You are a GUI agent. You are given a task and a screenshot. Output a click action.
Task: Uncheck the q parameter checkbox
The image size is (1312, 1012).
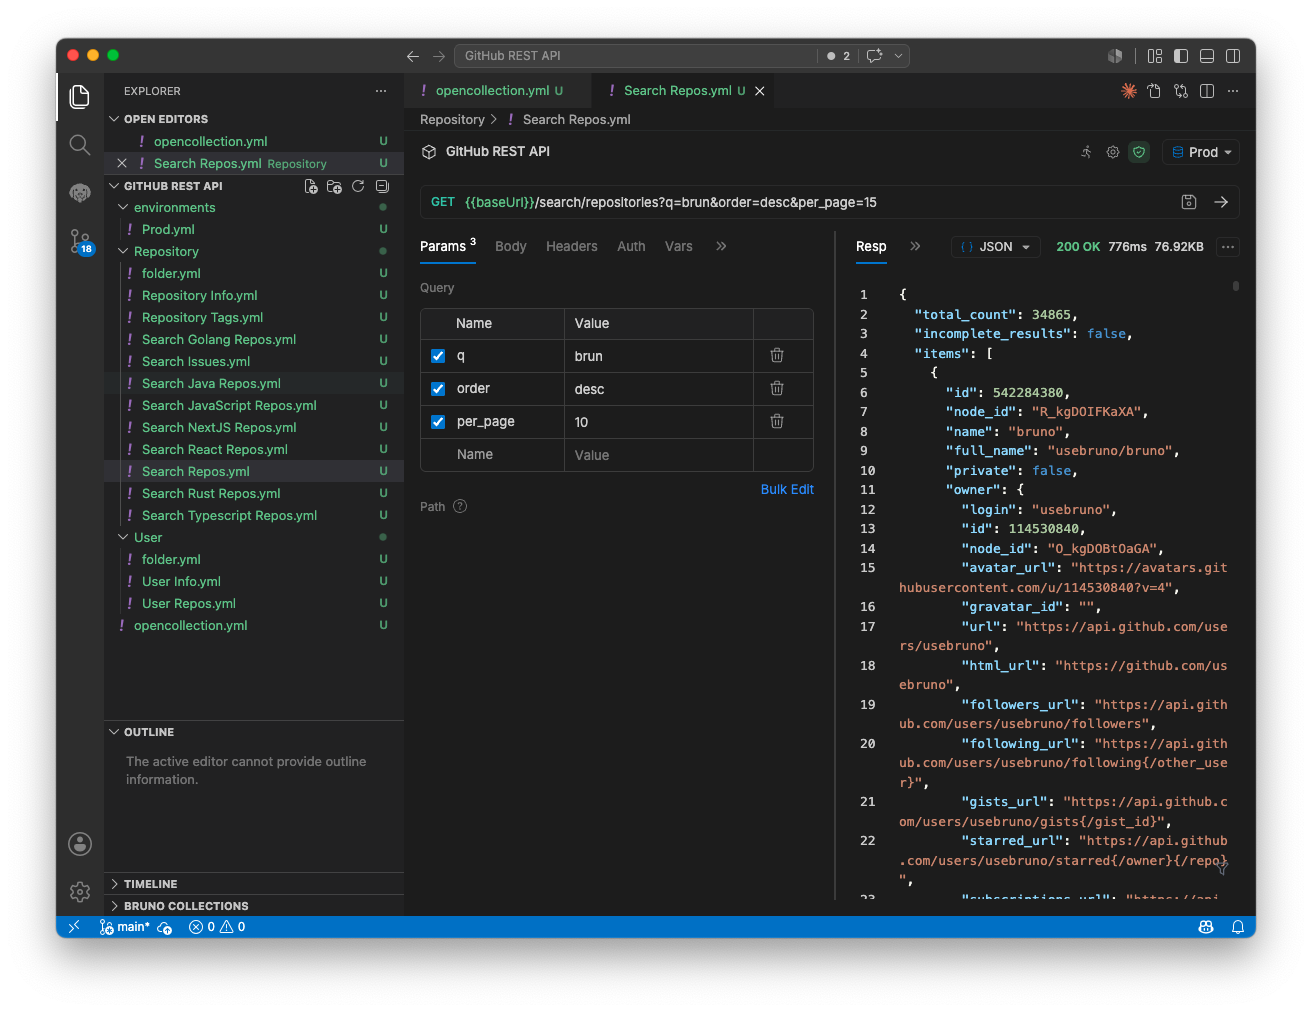point(438,356)
